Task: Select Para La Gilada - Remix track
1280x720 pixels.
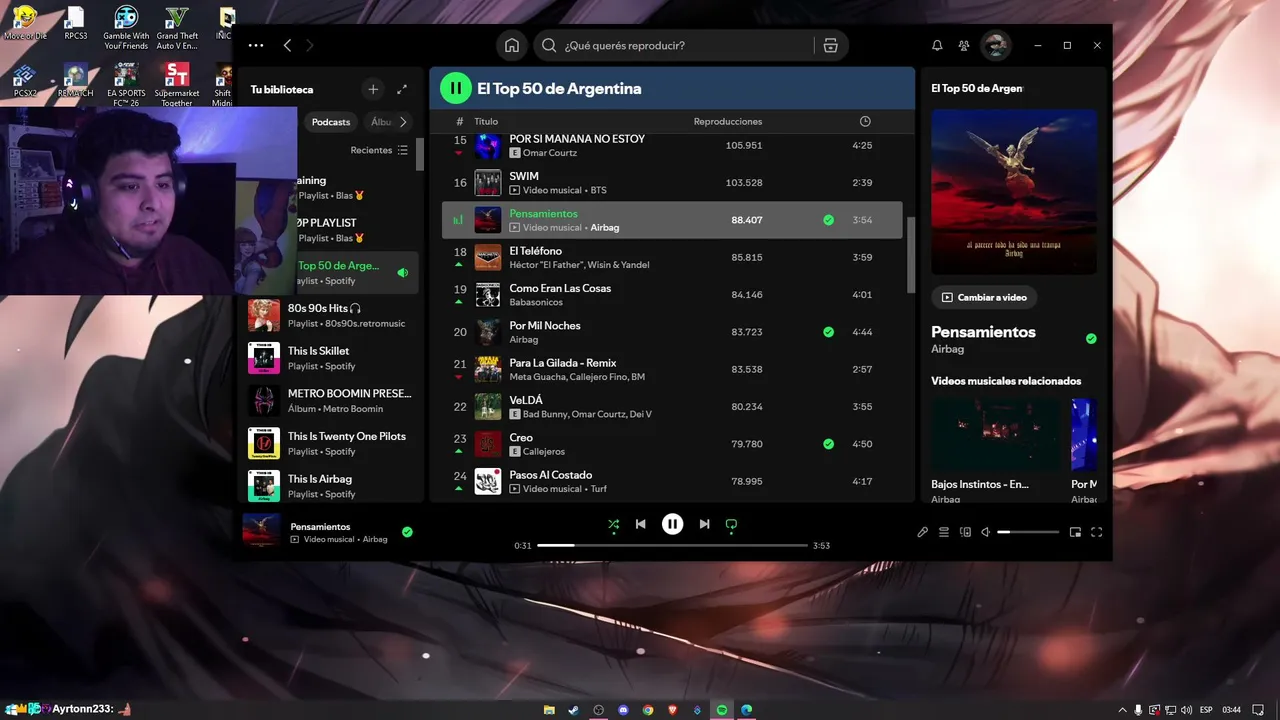Action: (x=672, y=370)
